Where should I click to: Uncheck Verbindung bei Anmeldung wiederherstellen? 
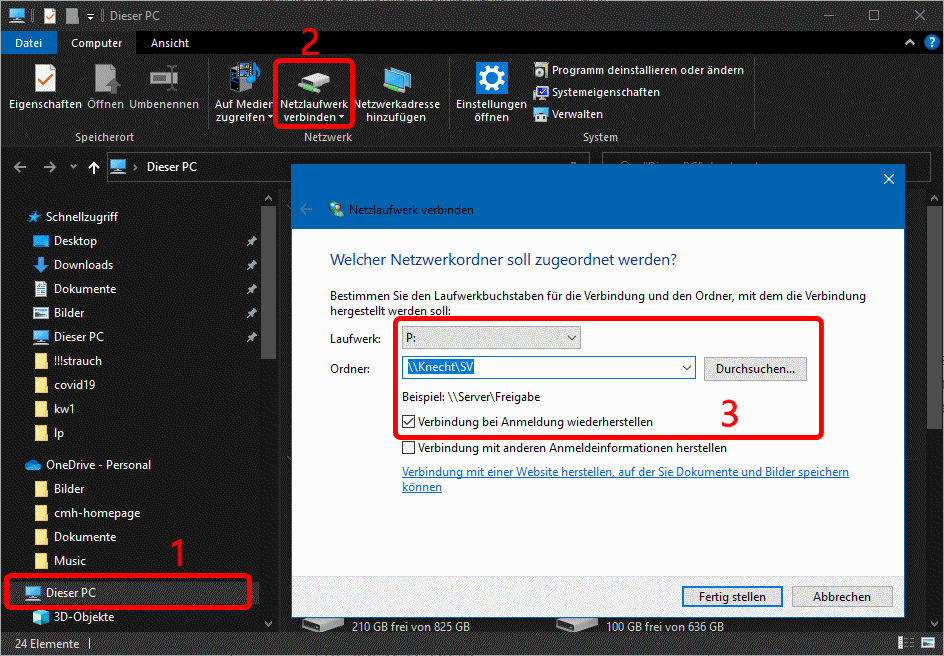tap(410, 422)
